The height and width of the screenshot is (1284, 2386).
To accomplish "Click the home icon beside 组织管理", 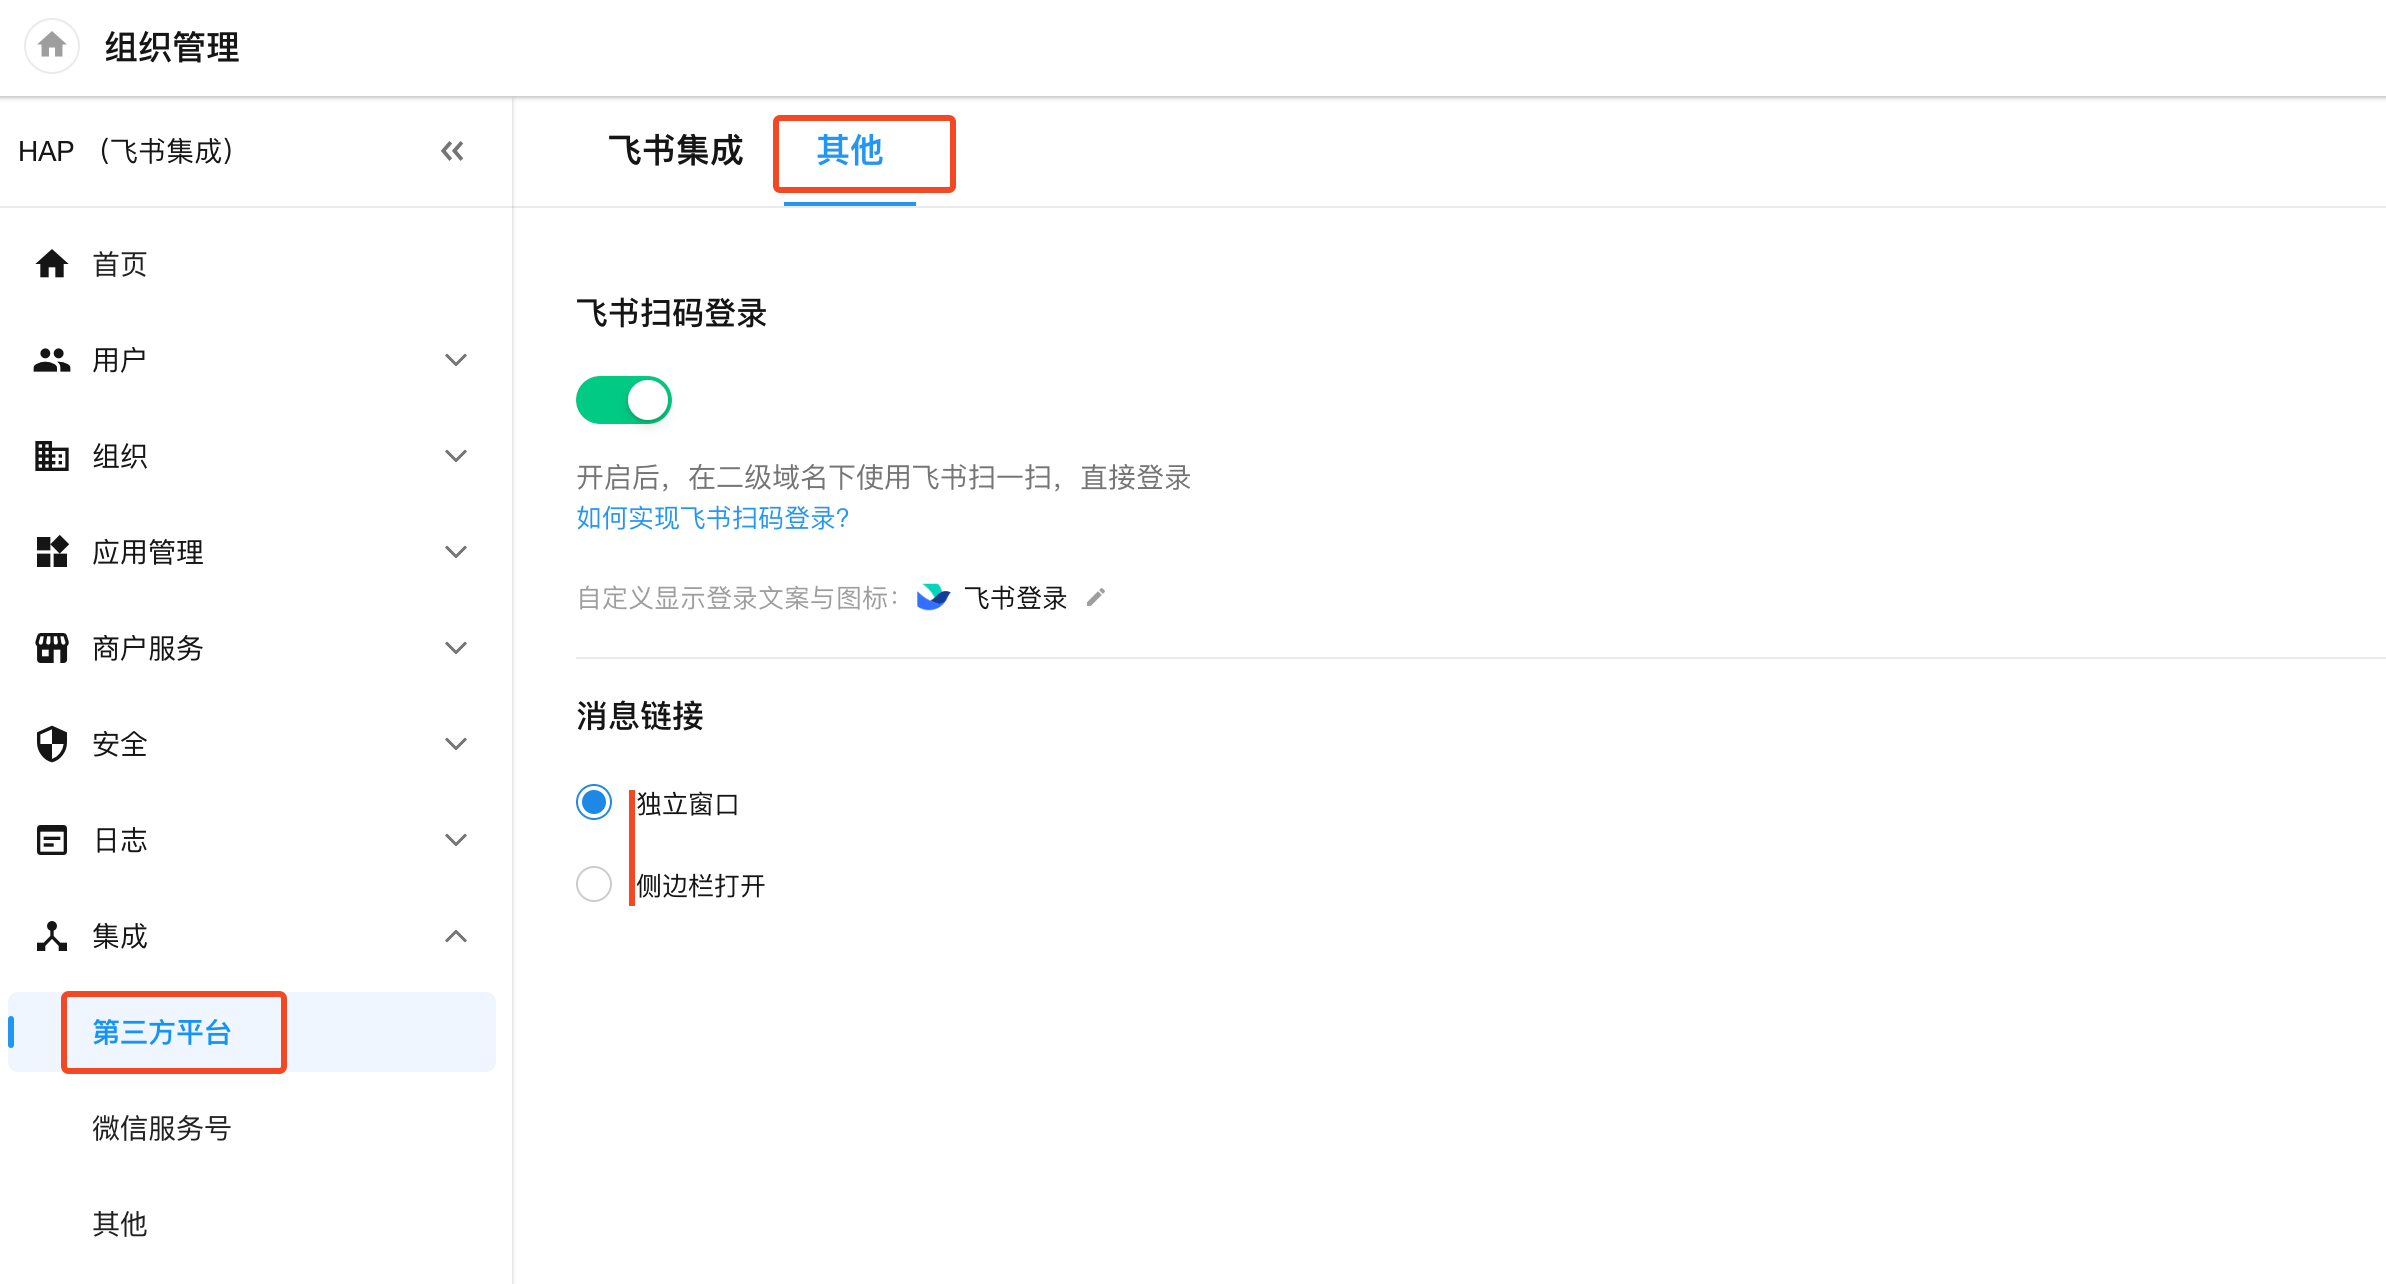I will pyautogui.click(x=52, y=46).
